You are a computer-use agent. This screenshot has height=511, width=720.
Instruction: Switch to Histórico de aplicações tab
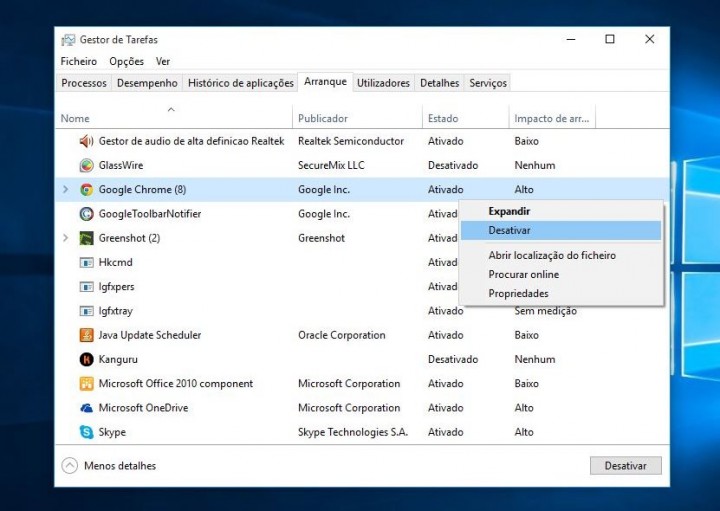[x=241, y=83]
